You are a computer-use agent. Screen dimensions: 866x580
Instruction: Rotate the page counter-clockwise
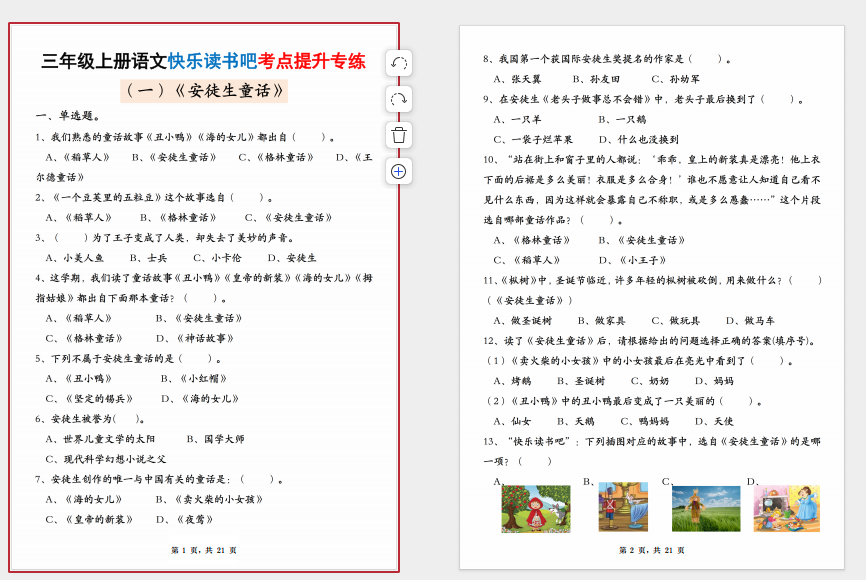pyautogui.click(x=399, y=63)
